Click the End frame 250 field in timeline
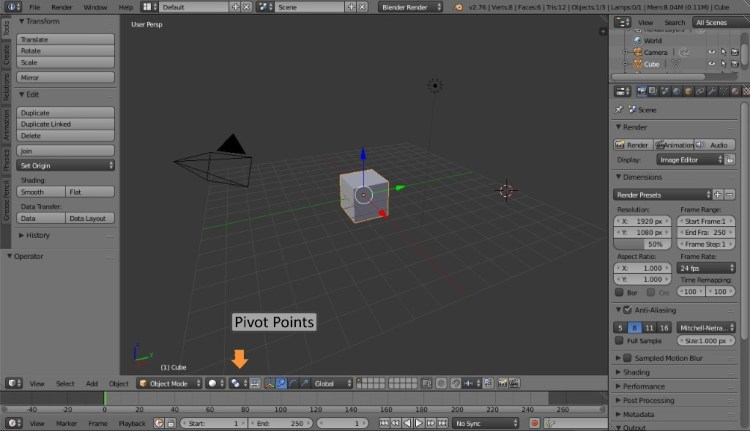This screenshot has height=431, width=750. [279, 423]
